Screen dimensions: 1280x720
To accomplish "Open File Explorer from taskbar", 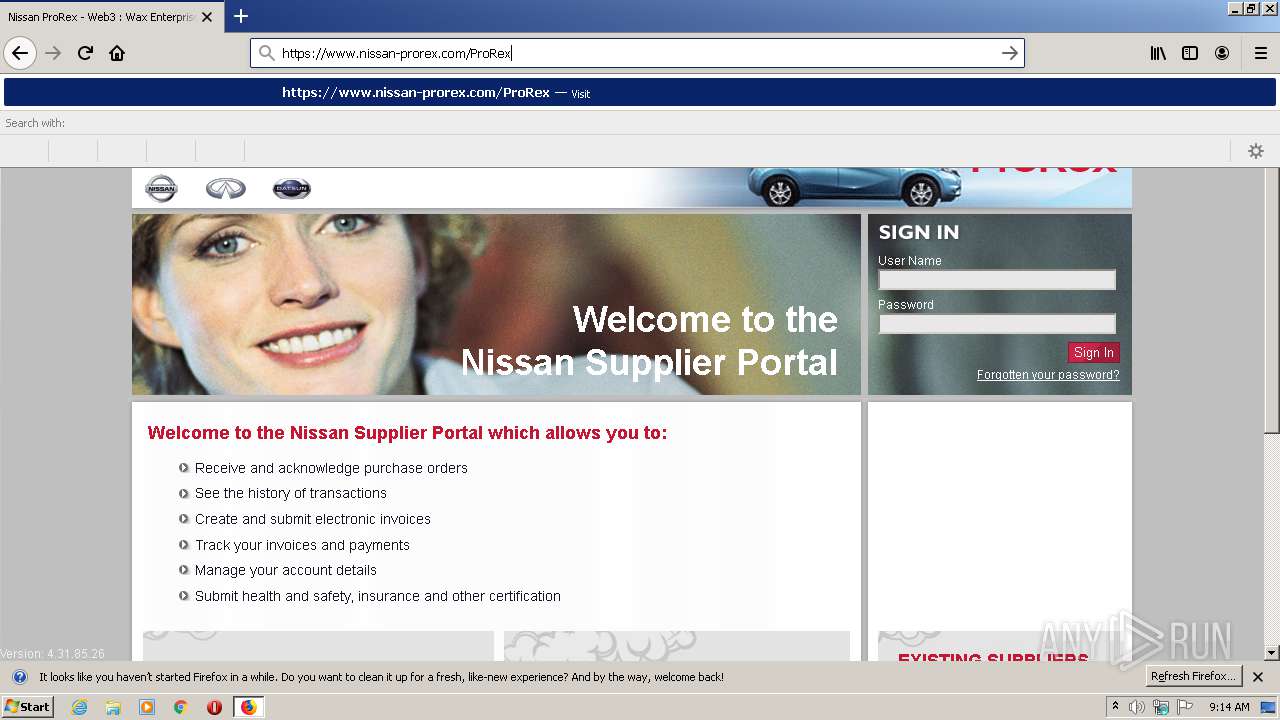I will tap(113, 707).
